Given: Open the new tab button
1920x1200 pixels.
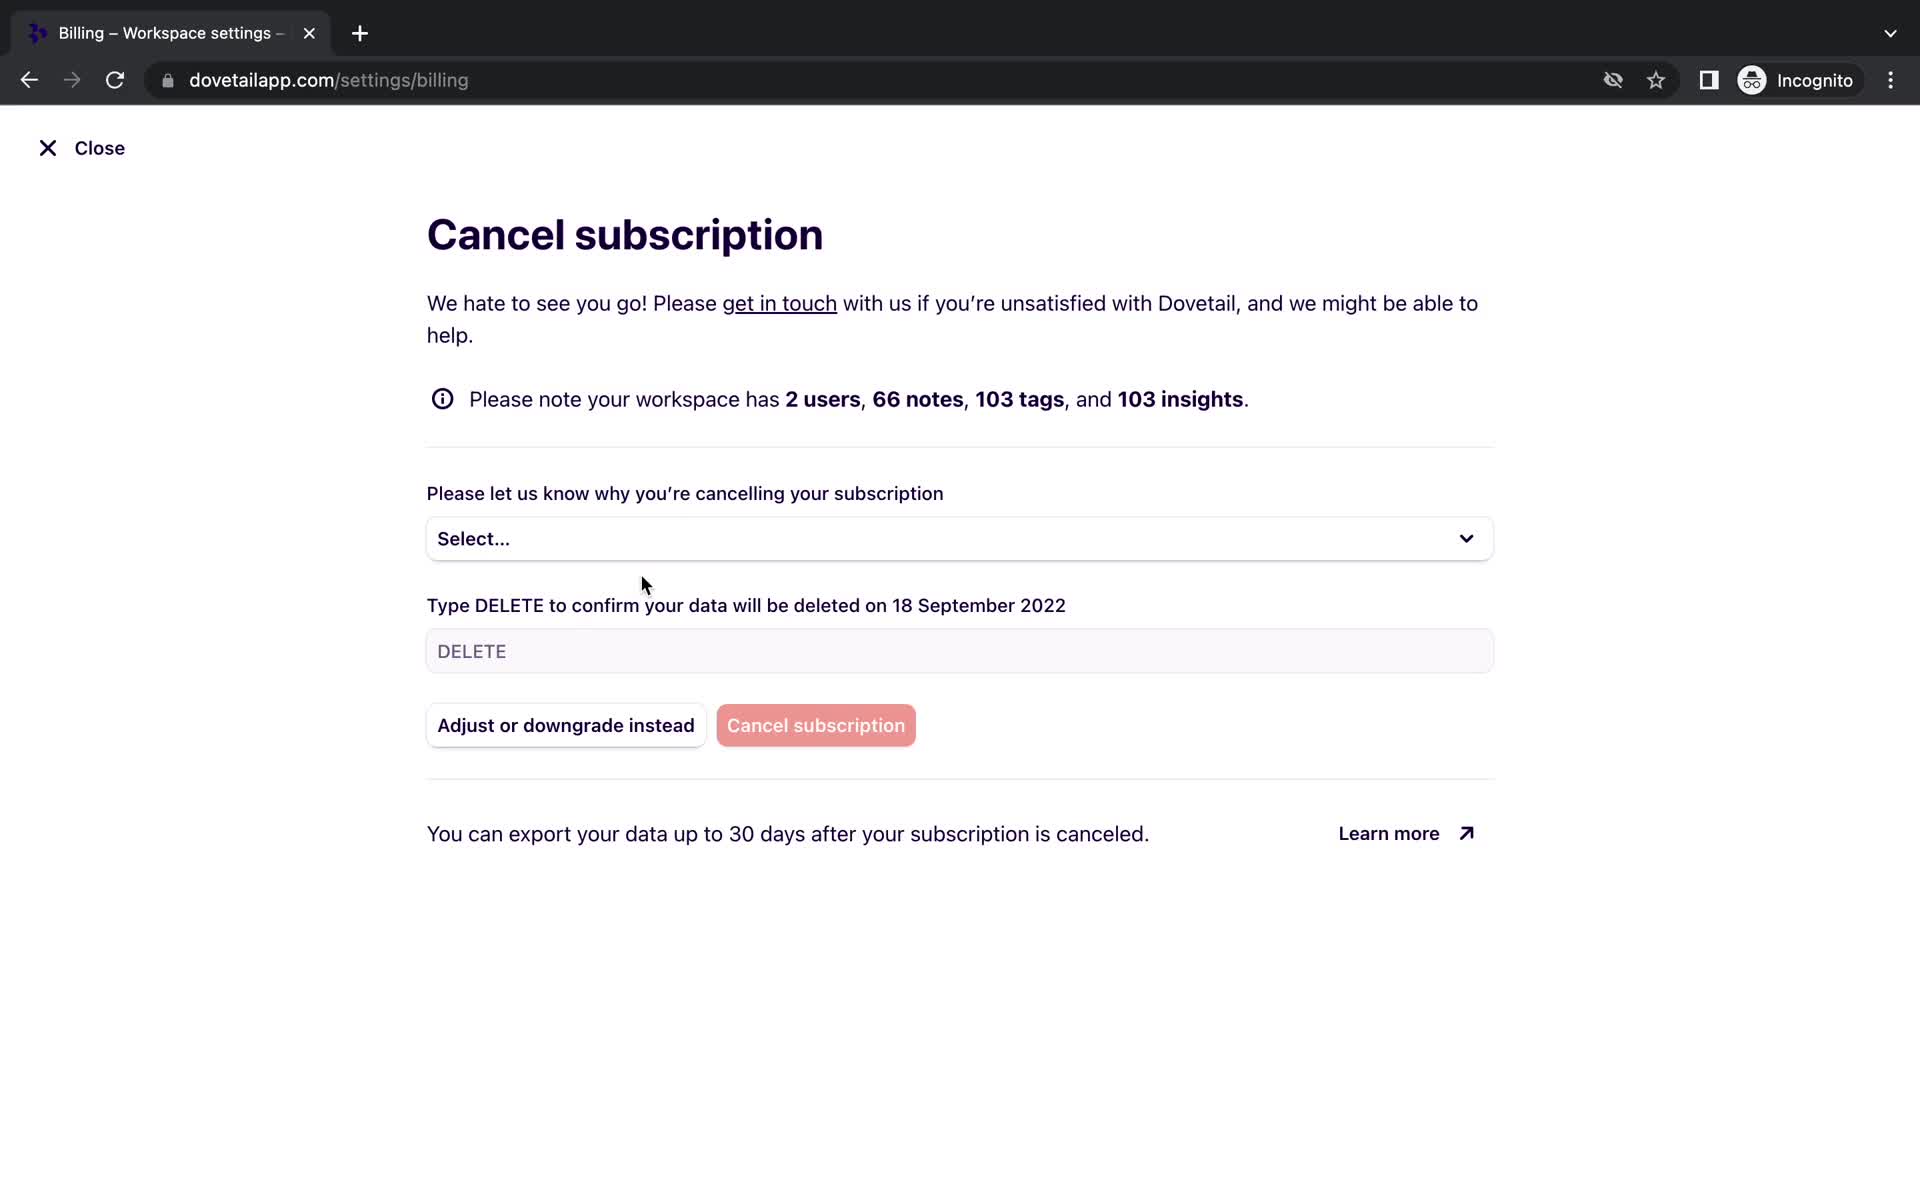Looking at the screenshot, I should (x=359, y=33).
